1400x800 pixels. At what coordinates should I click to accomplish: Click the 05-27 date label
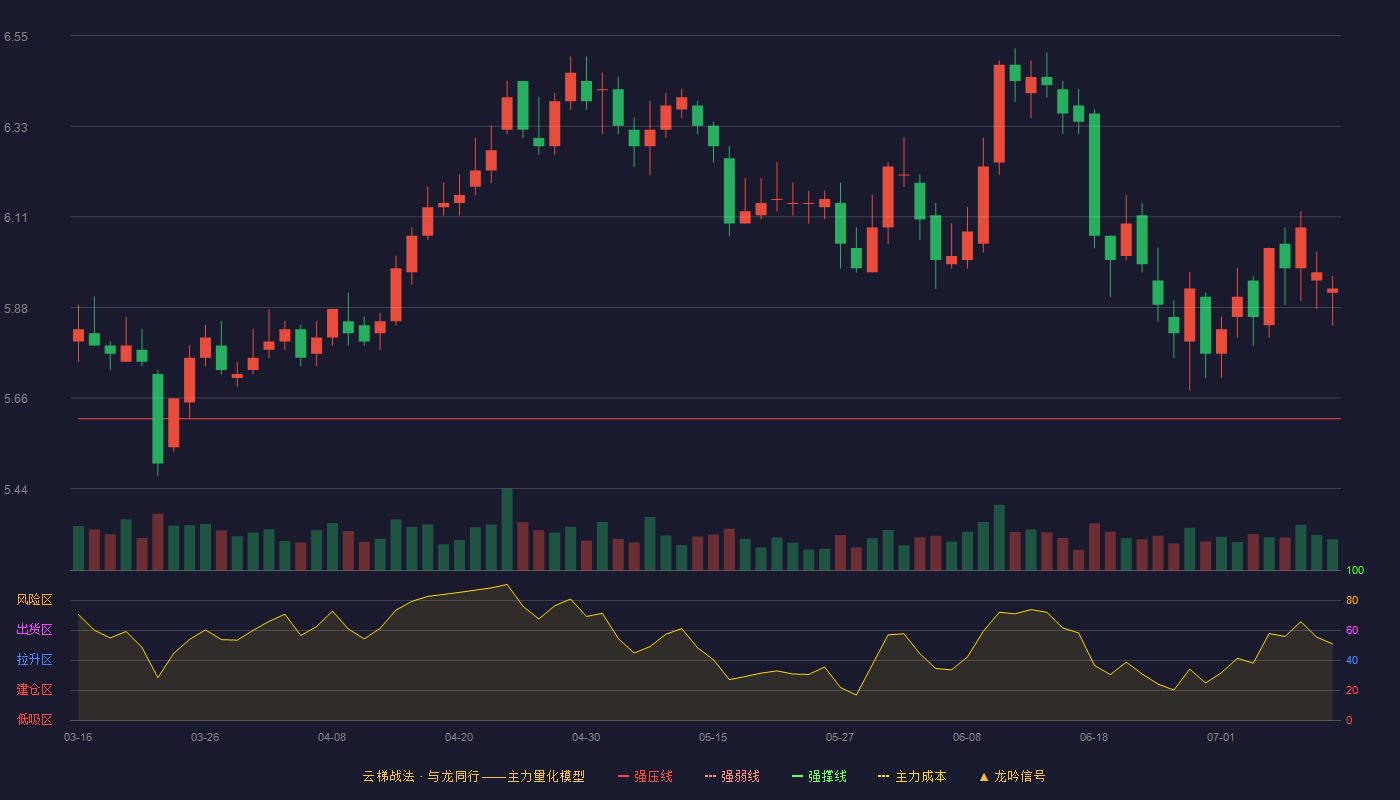[840, 737]
